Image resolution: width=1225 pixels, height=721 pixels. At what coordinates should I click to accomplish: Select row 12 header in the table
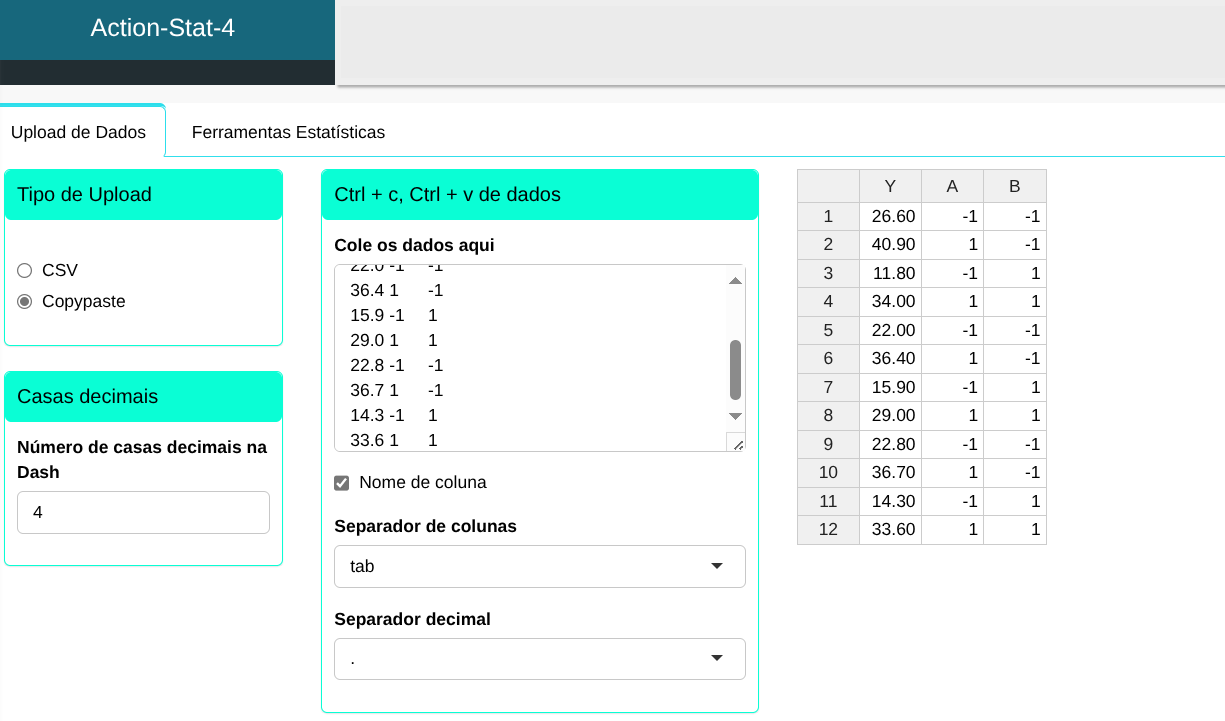[x=827, y=530]
